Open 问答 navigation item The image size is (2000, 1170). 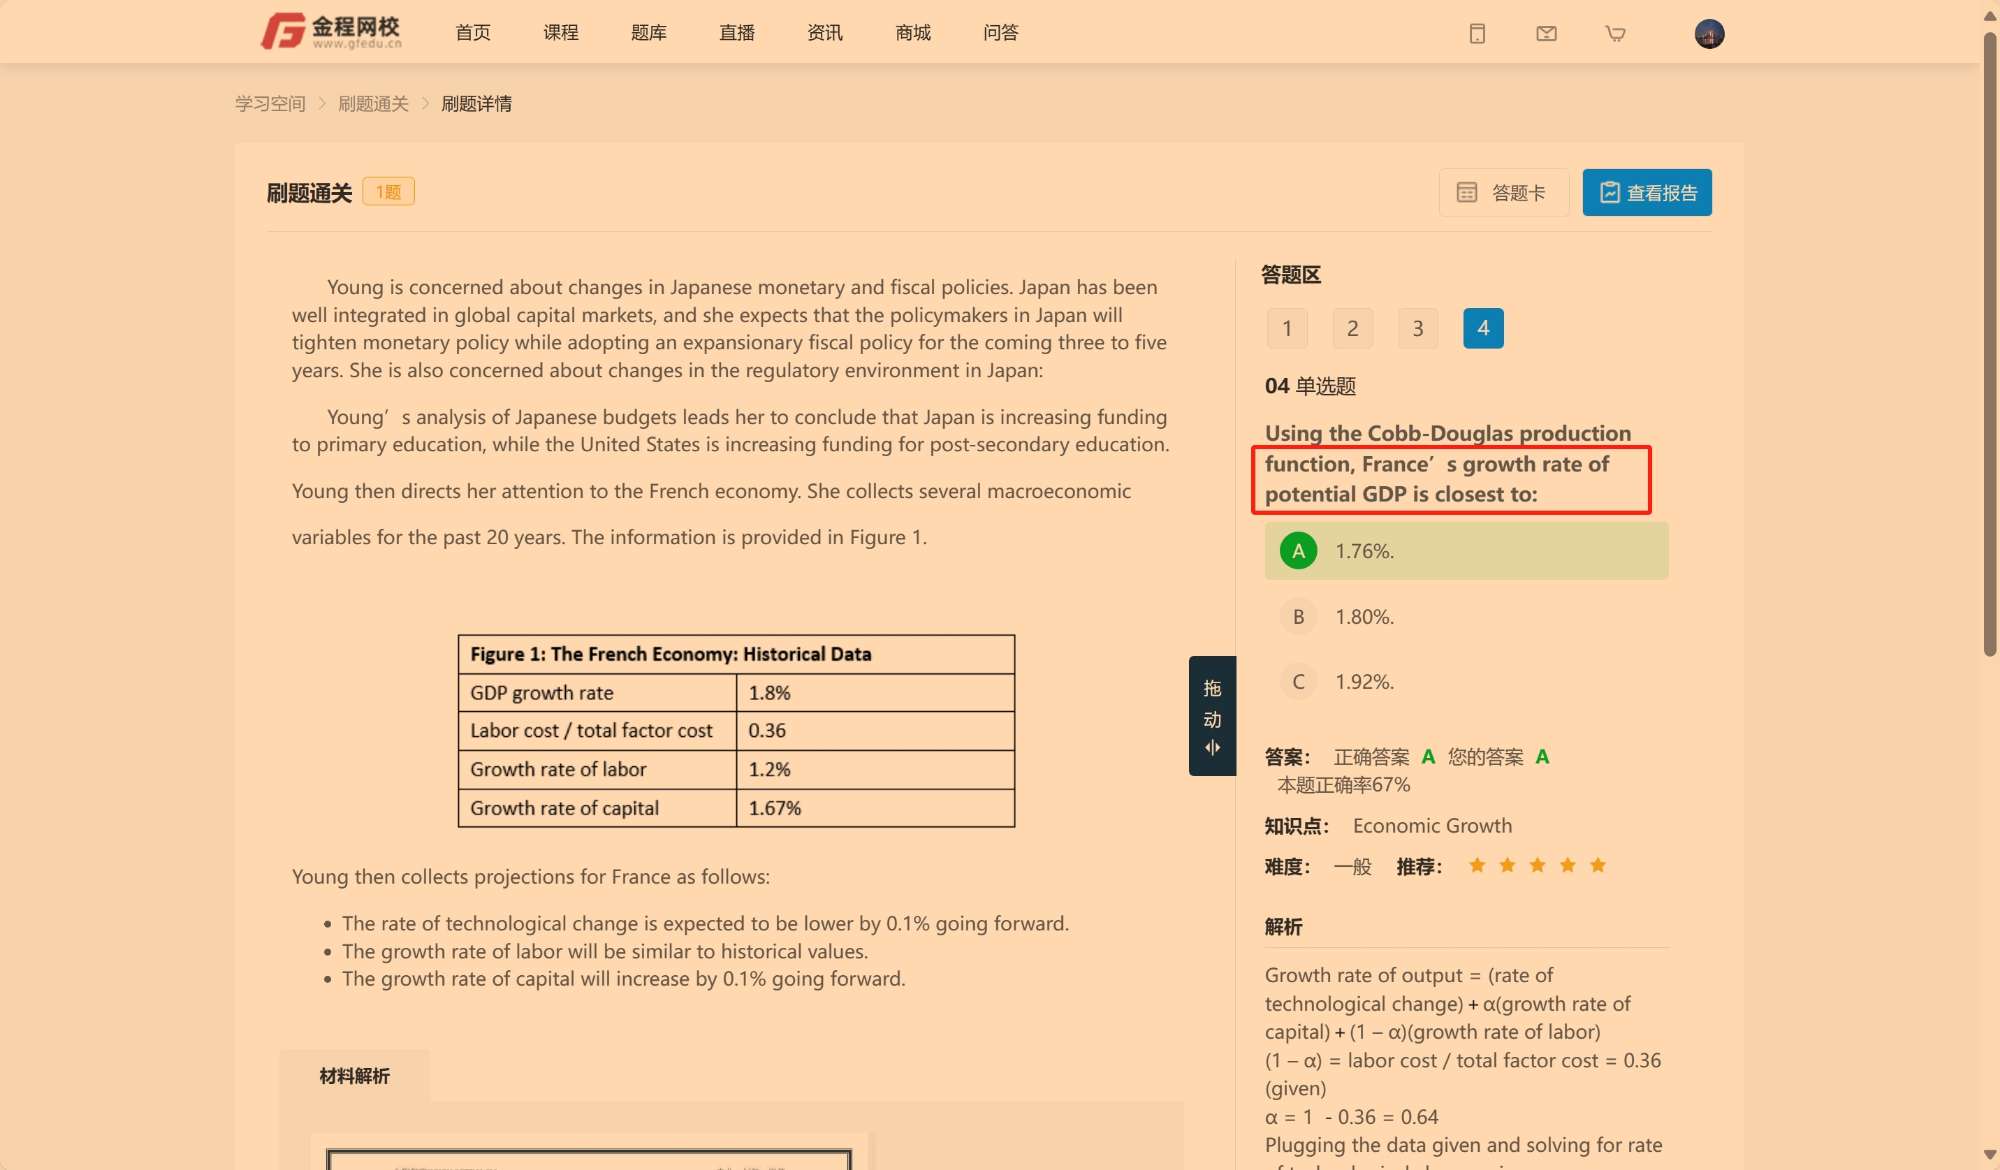pos(1001,33)
